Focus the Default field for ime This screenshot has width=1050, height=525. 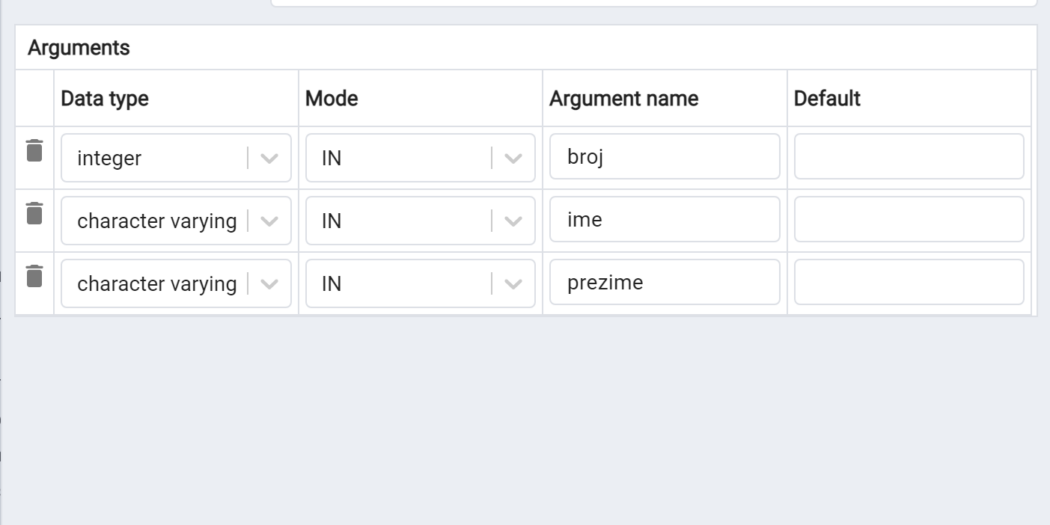pyautogui.click(x=909, y=220)
